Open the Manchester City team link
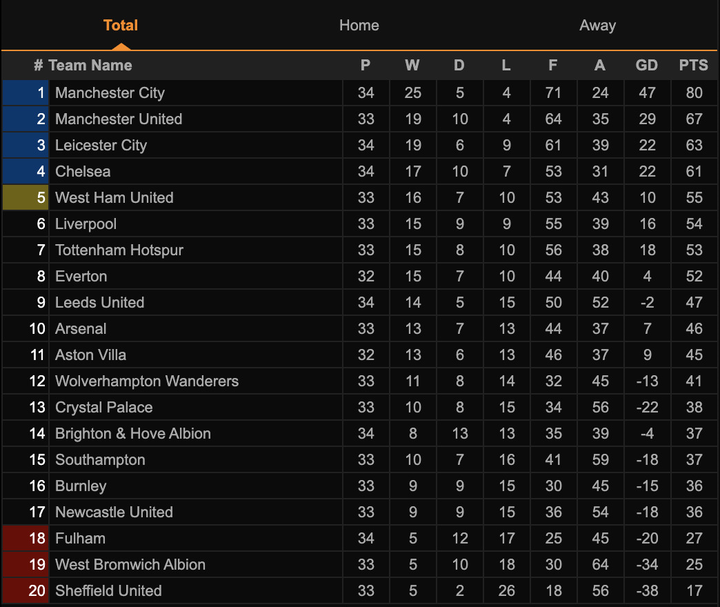720x607 pixels. pos(110,93)
